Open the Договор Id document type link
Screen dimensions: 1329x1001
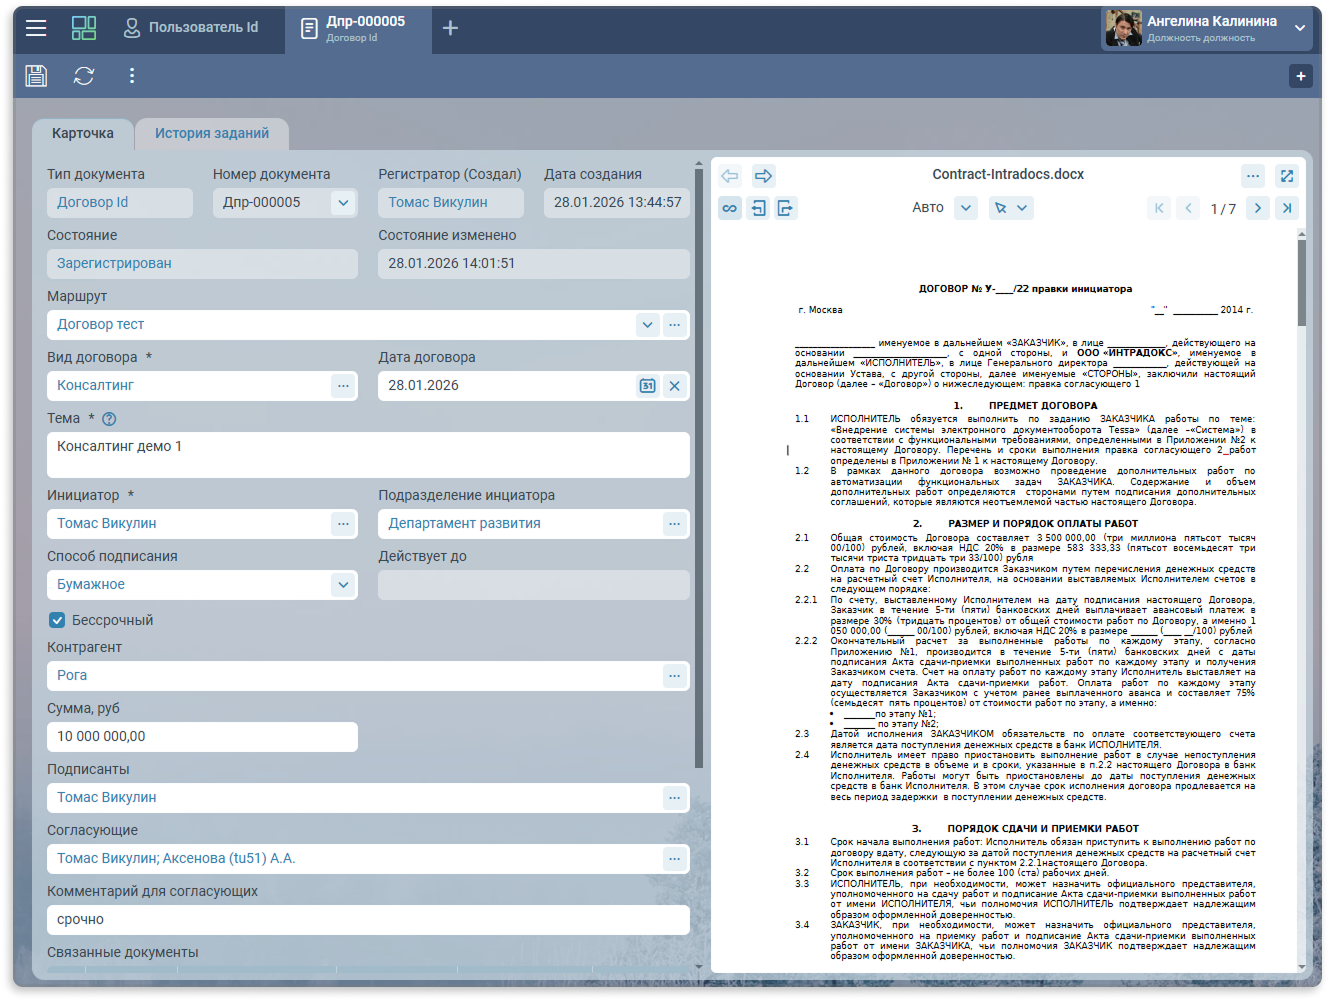coord(93,203)
